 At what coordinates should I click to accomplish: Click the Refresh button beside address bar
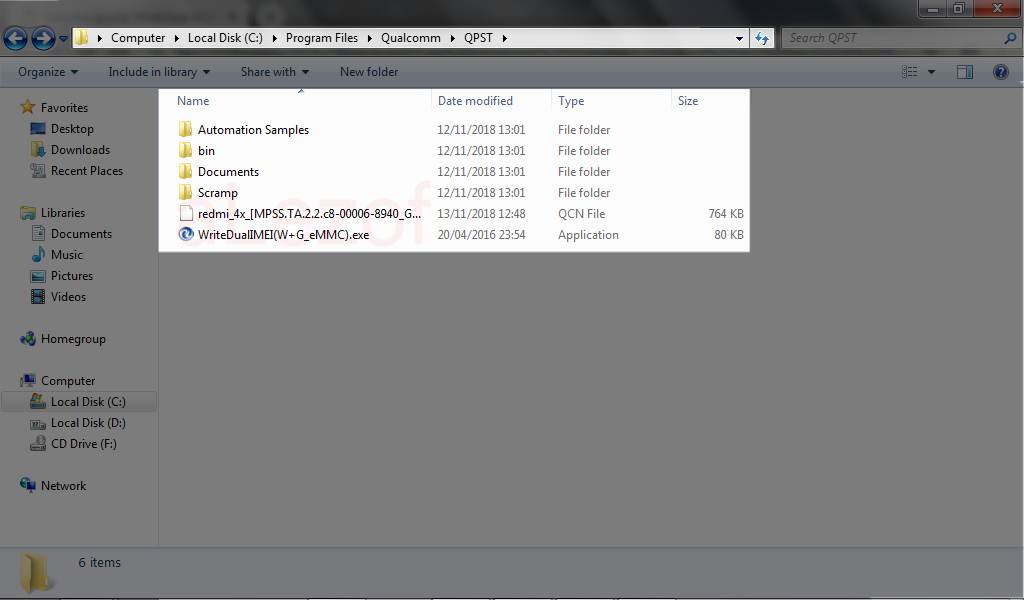[761, 39]
